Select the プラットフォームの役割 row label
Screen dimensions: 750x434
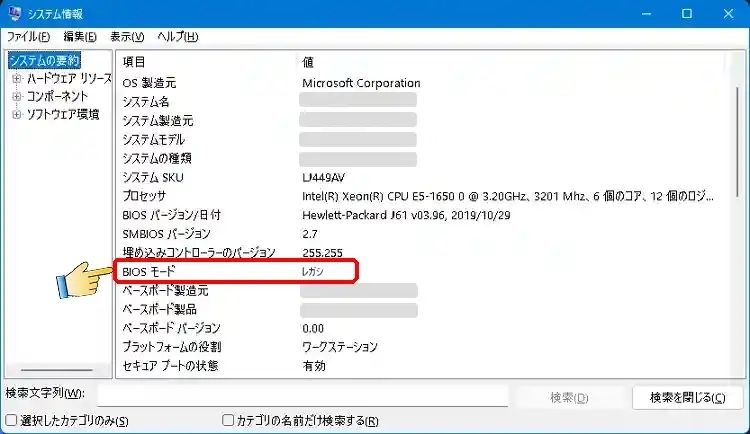[172, 346]
